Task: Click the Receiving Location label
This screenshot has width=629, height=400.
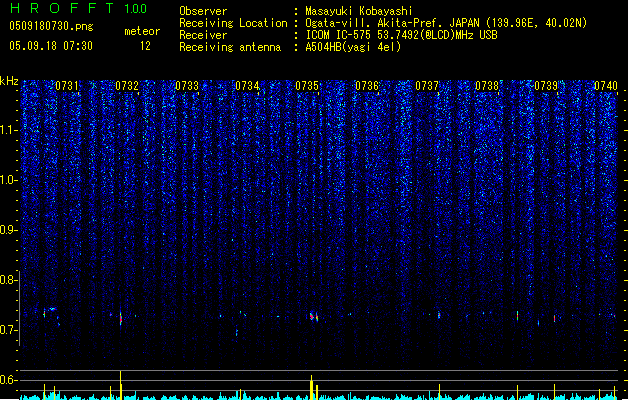Action: [233, 23]
